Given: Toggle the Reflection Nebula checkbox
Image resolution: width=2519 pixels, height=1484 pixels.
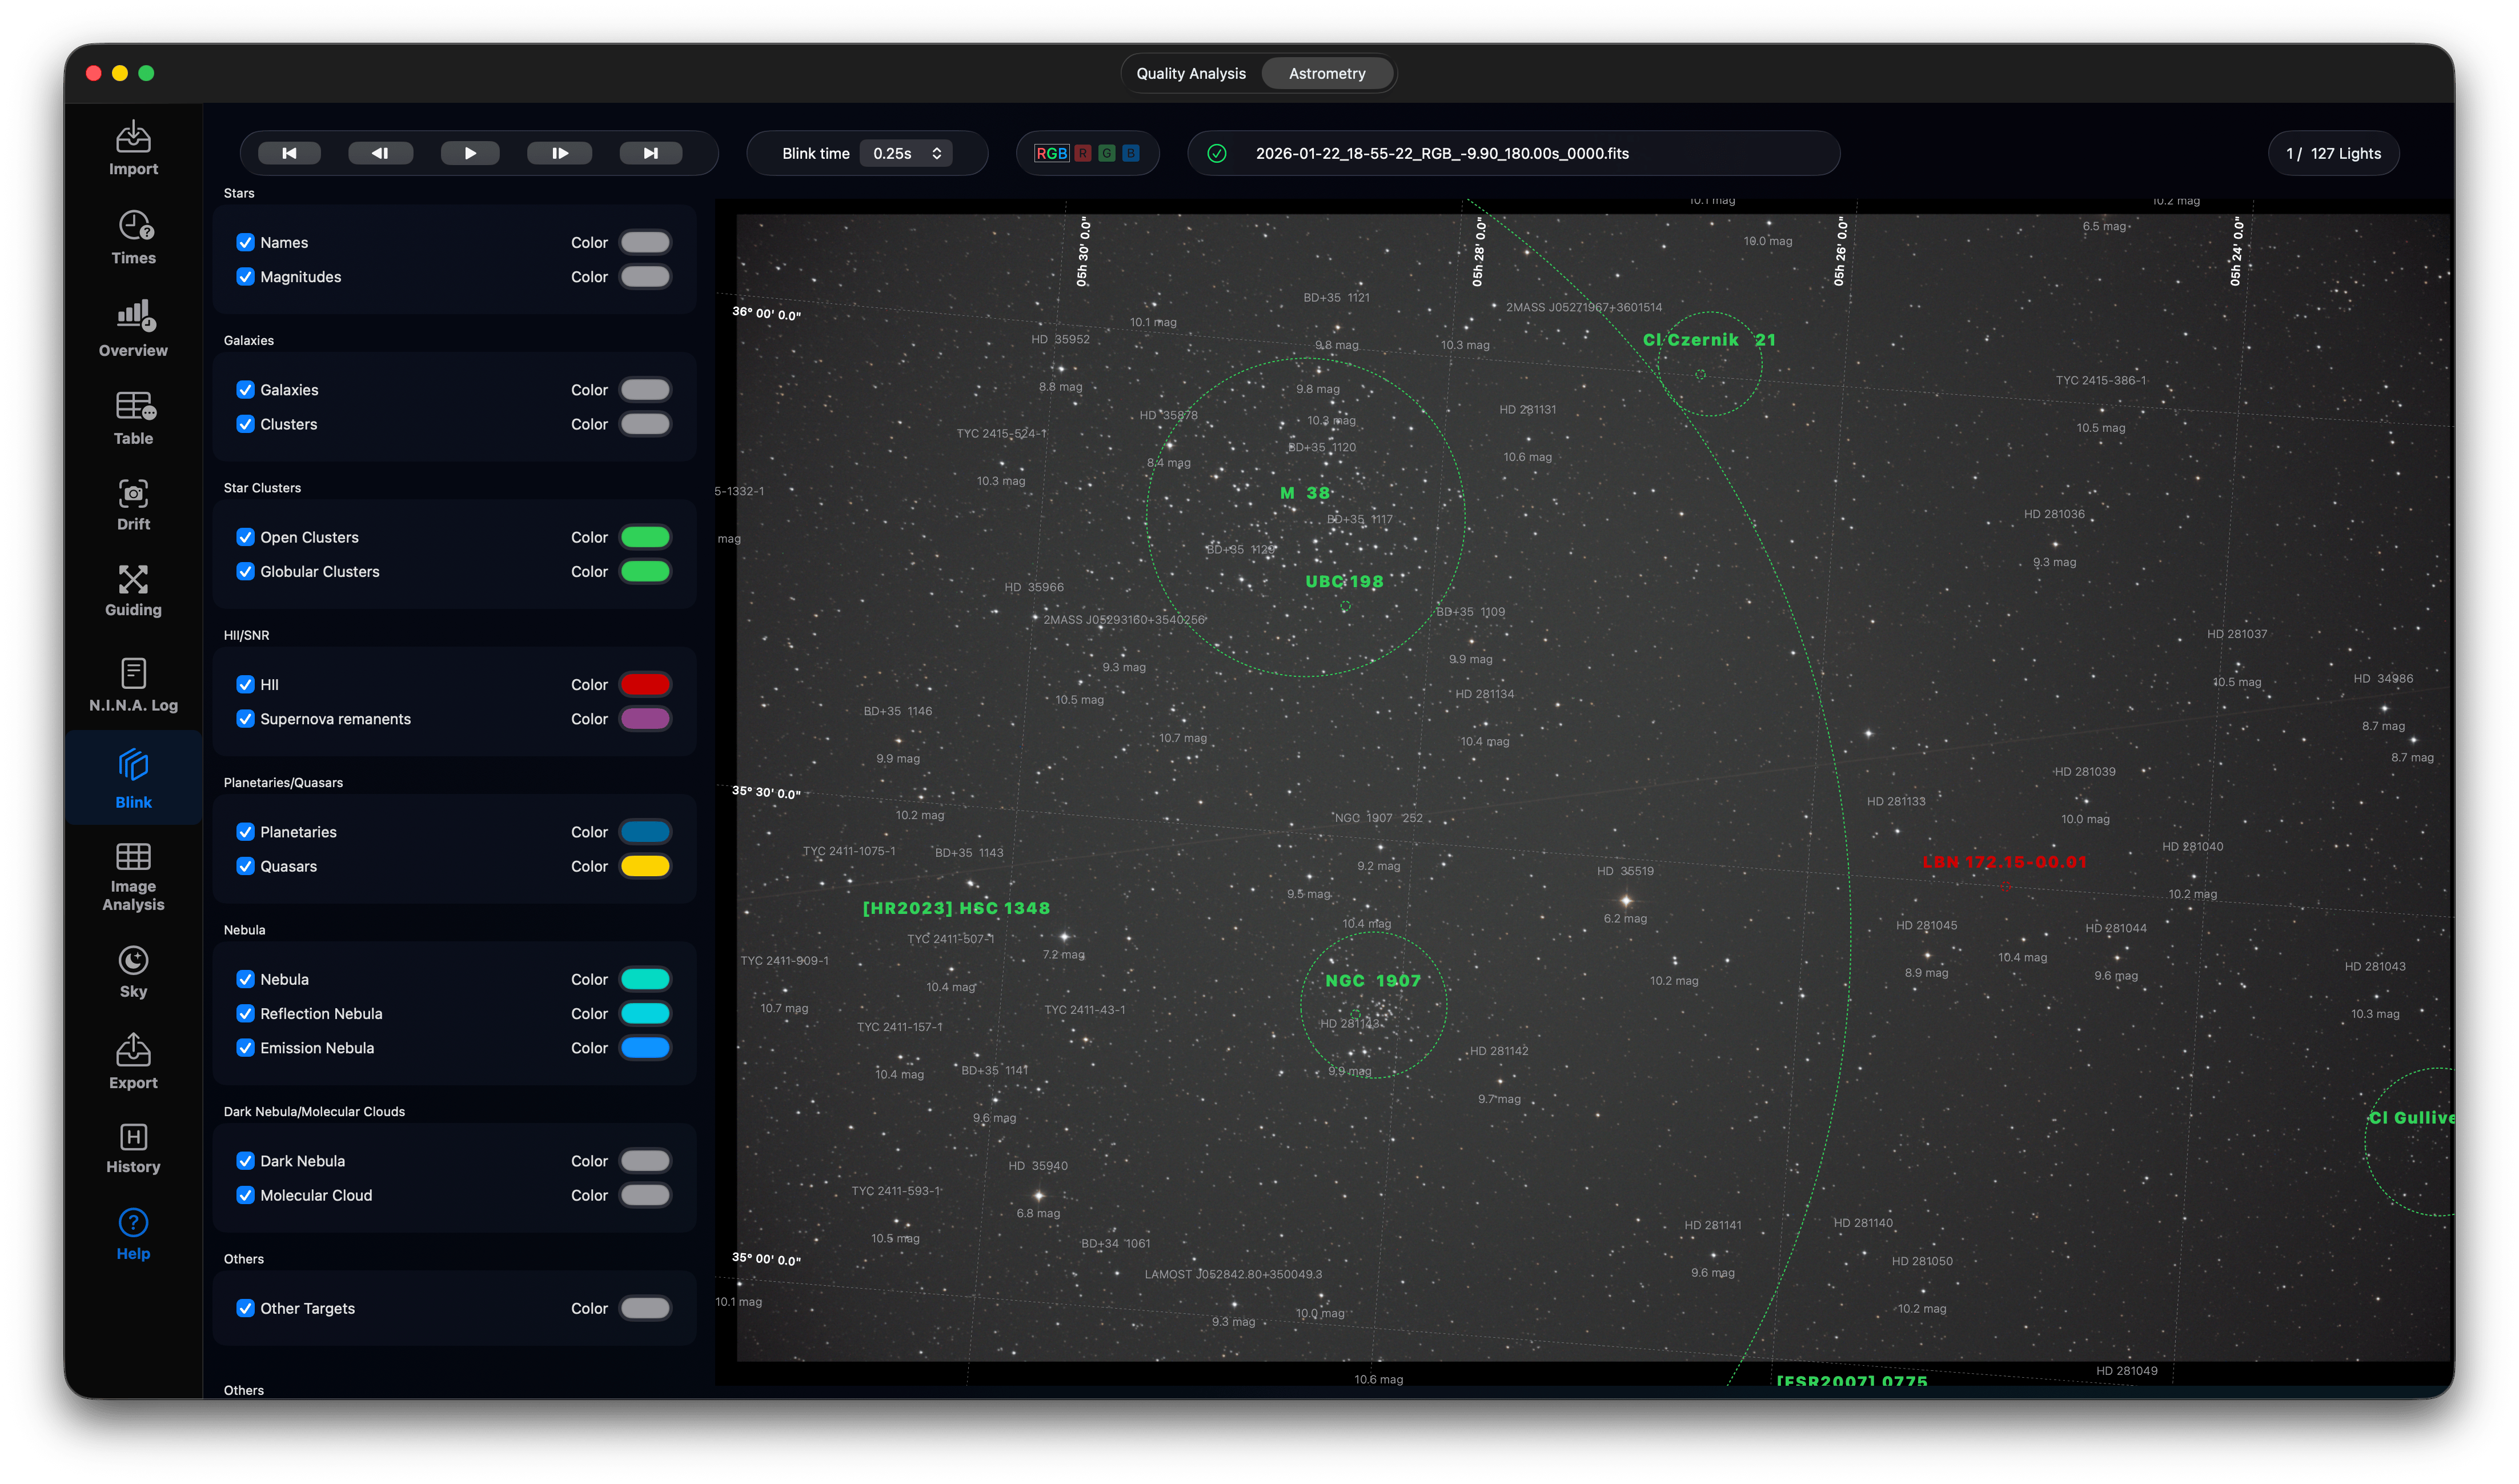Looking at the screenshot, I should [245, 1013].
